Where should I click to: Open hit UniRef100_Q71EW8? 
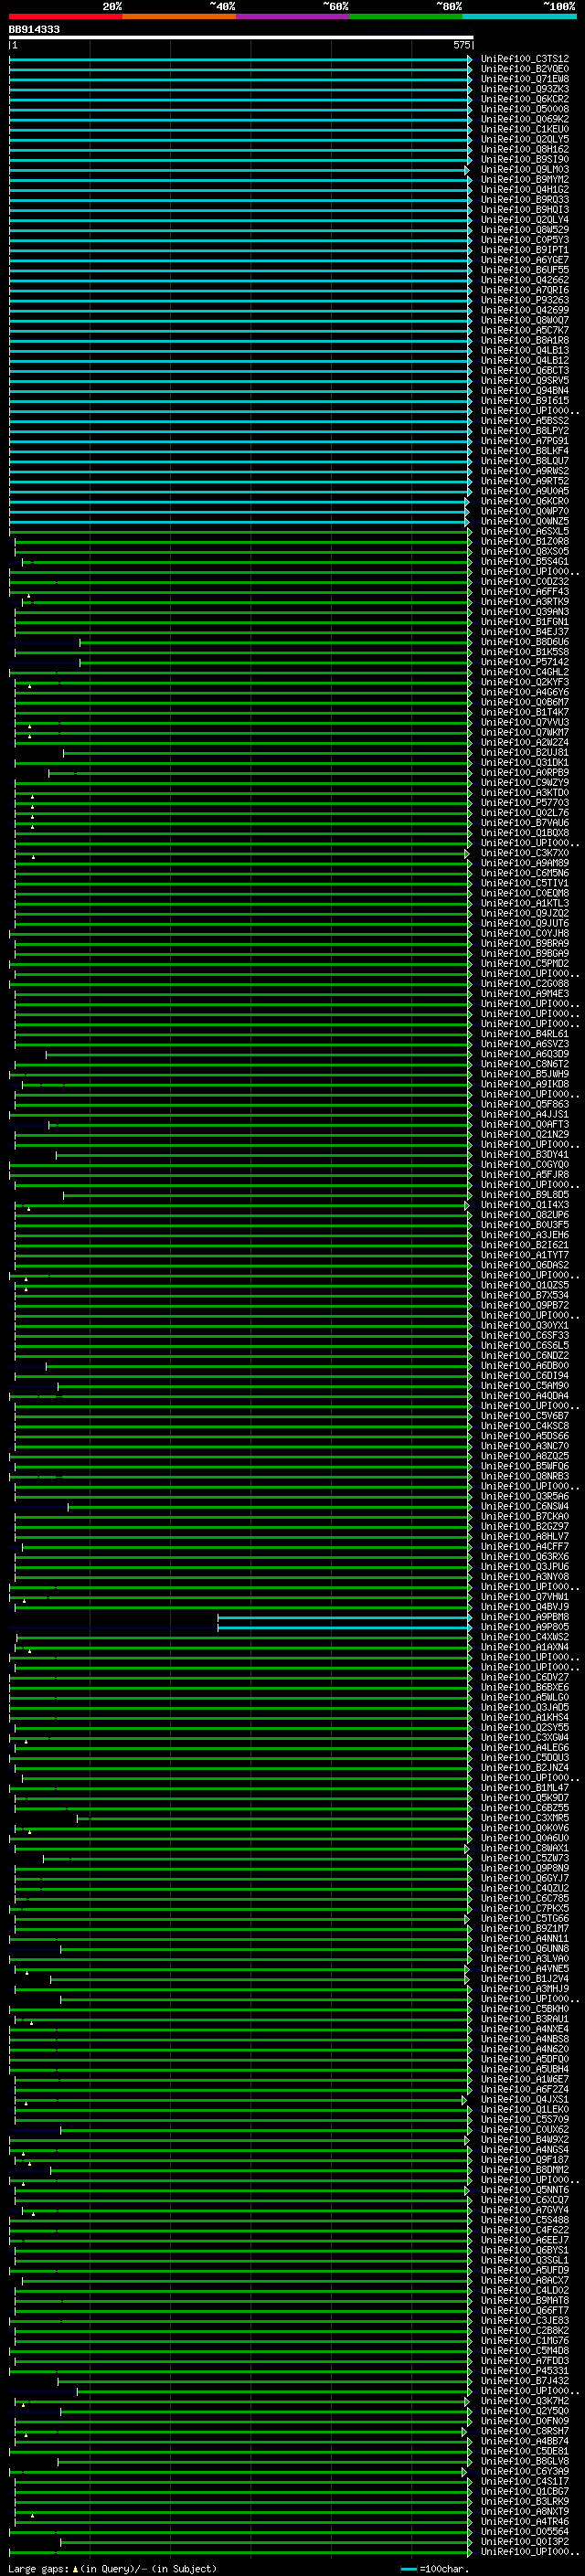tap(525, 79)
